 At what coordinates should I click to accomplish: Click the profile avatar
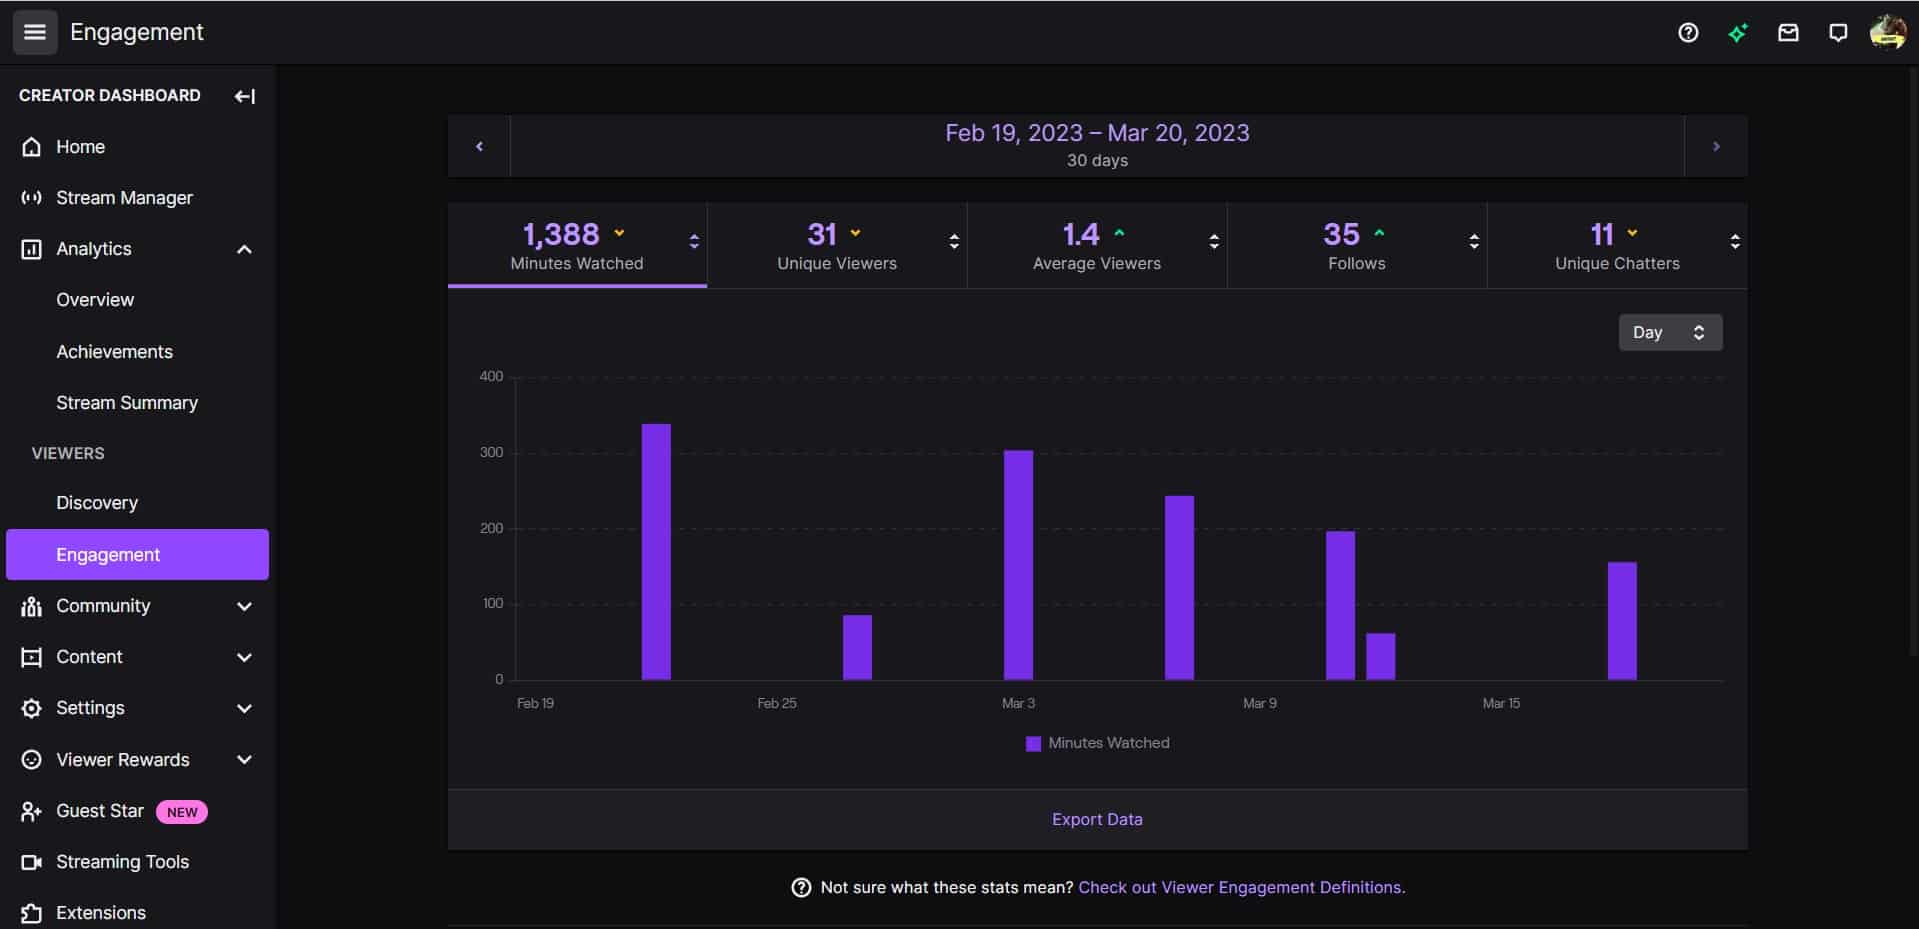(x=1888, y=32)
